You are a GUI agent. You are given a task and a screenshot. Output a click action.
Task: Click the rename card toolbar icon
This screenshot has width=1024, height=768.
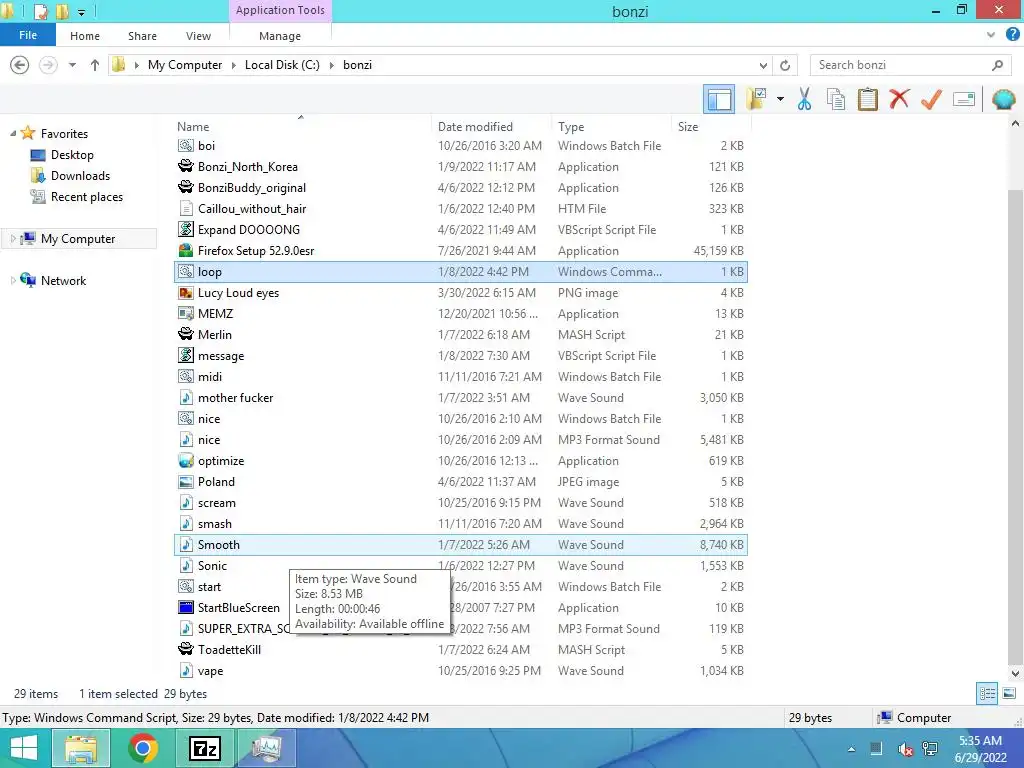pos(963,99)
